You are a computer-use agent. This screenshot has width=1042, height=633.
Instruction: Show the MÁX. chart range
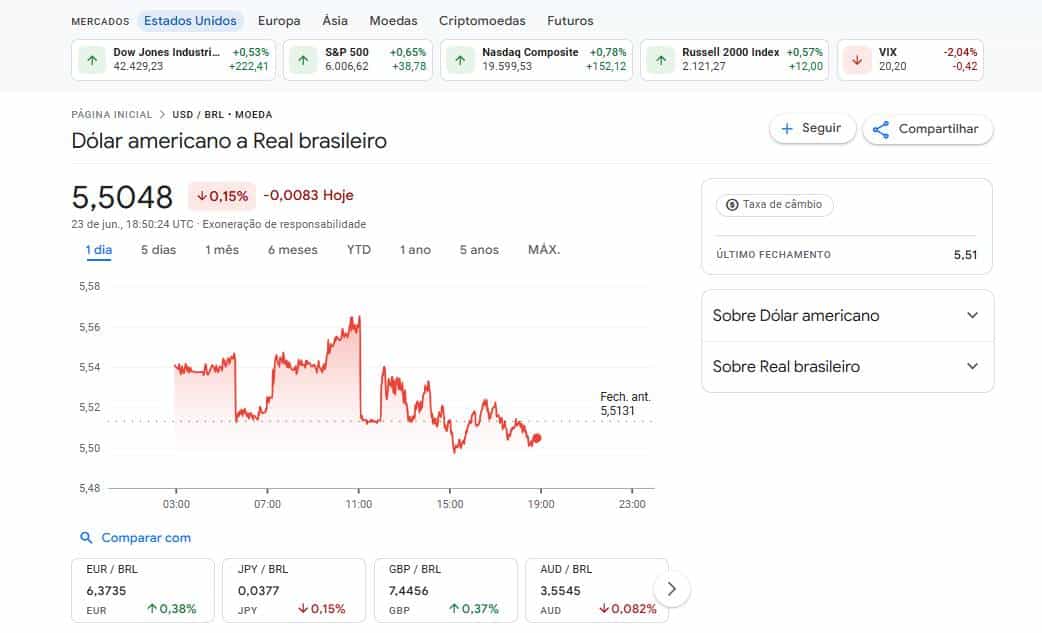coord(544,249)
